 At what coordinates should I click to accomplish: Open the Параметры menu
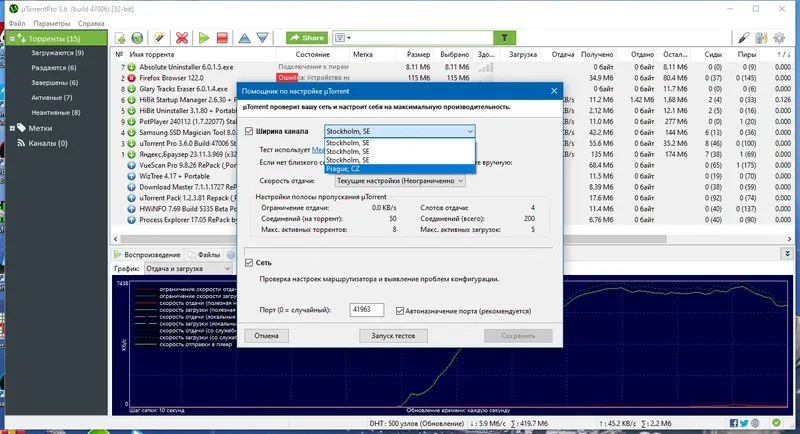click(x=52, y=23)
